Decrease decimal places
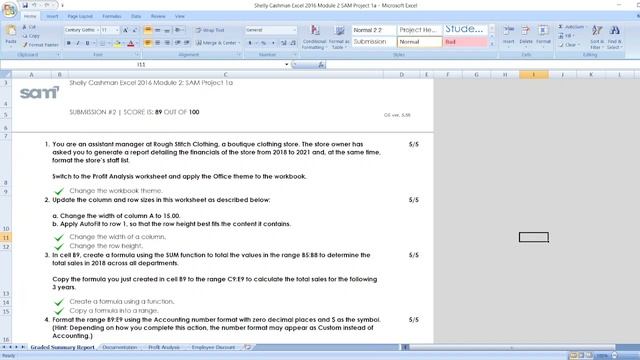 click(293, 43)
